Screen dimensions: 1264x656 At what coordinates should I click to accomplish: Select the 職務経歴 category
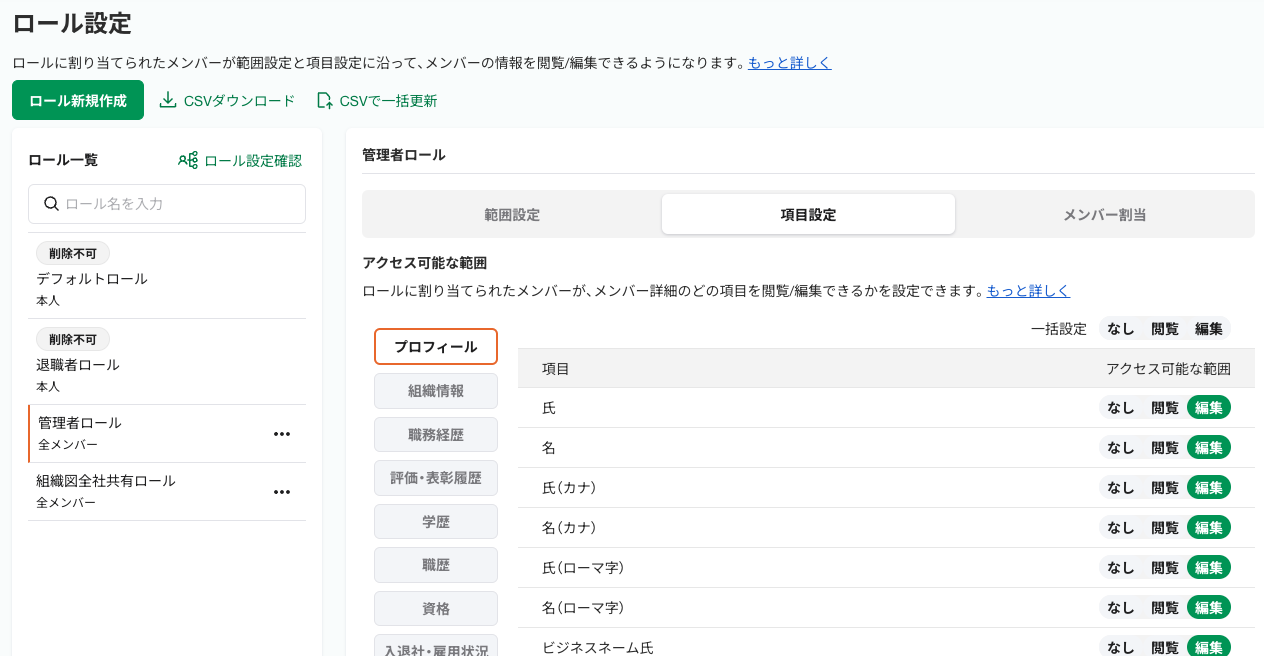[436, 435]
